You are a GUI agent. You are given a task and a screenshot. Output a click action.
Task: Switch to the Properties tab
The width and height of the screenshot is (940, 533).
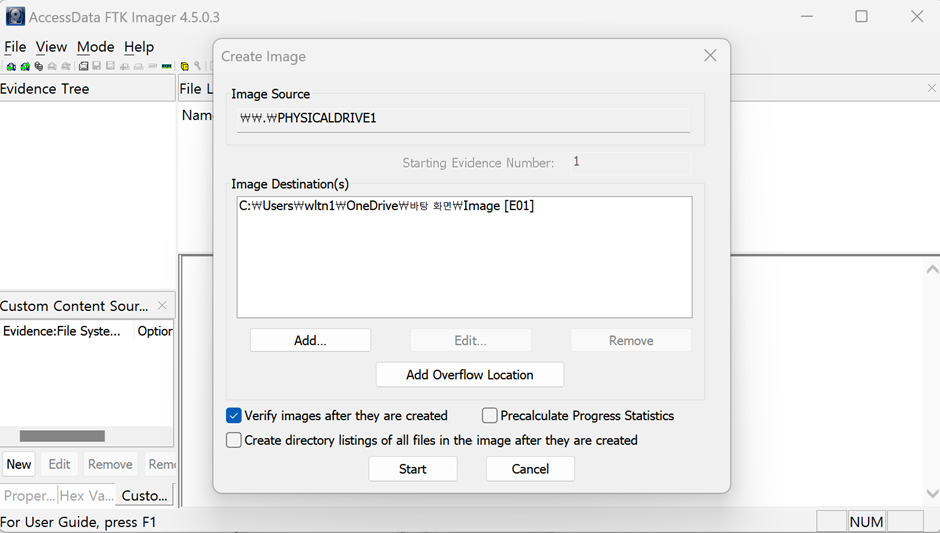click(29, 495)
